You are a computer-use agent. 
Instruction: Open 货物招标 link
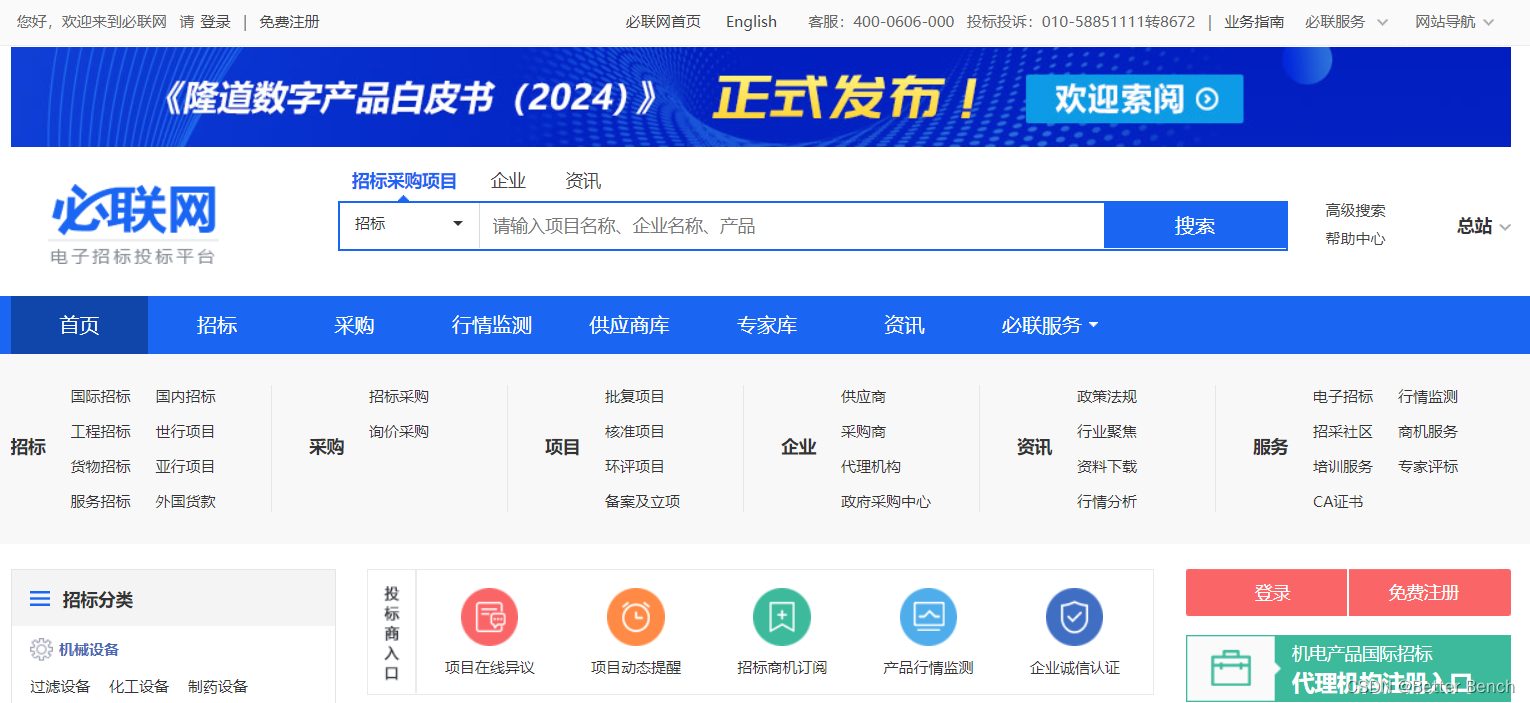pyautogui.click(x=100, y=467)
